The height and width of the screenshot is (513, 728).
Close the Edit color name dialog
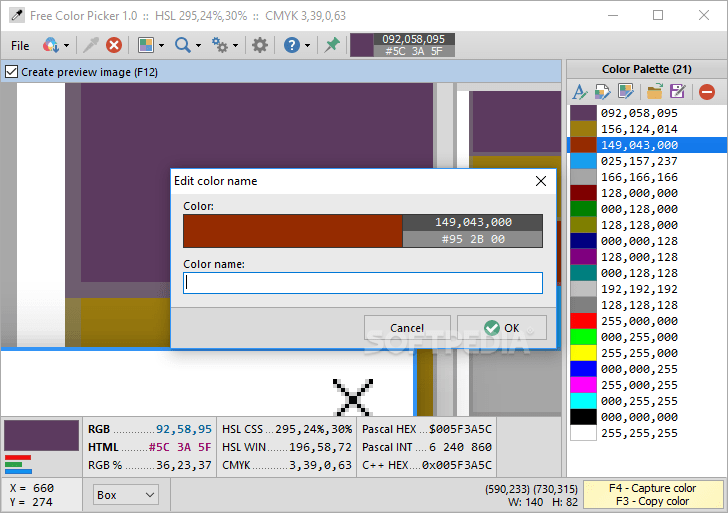(x=541, y=181)
